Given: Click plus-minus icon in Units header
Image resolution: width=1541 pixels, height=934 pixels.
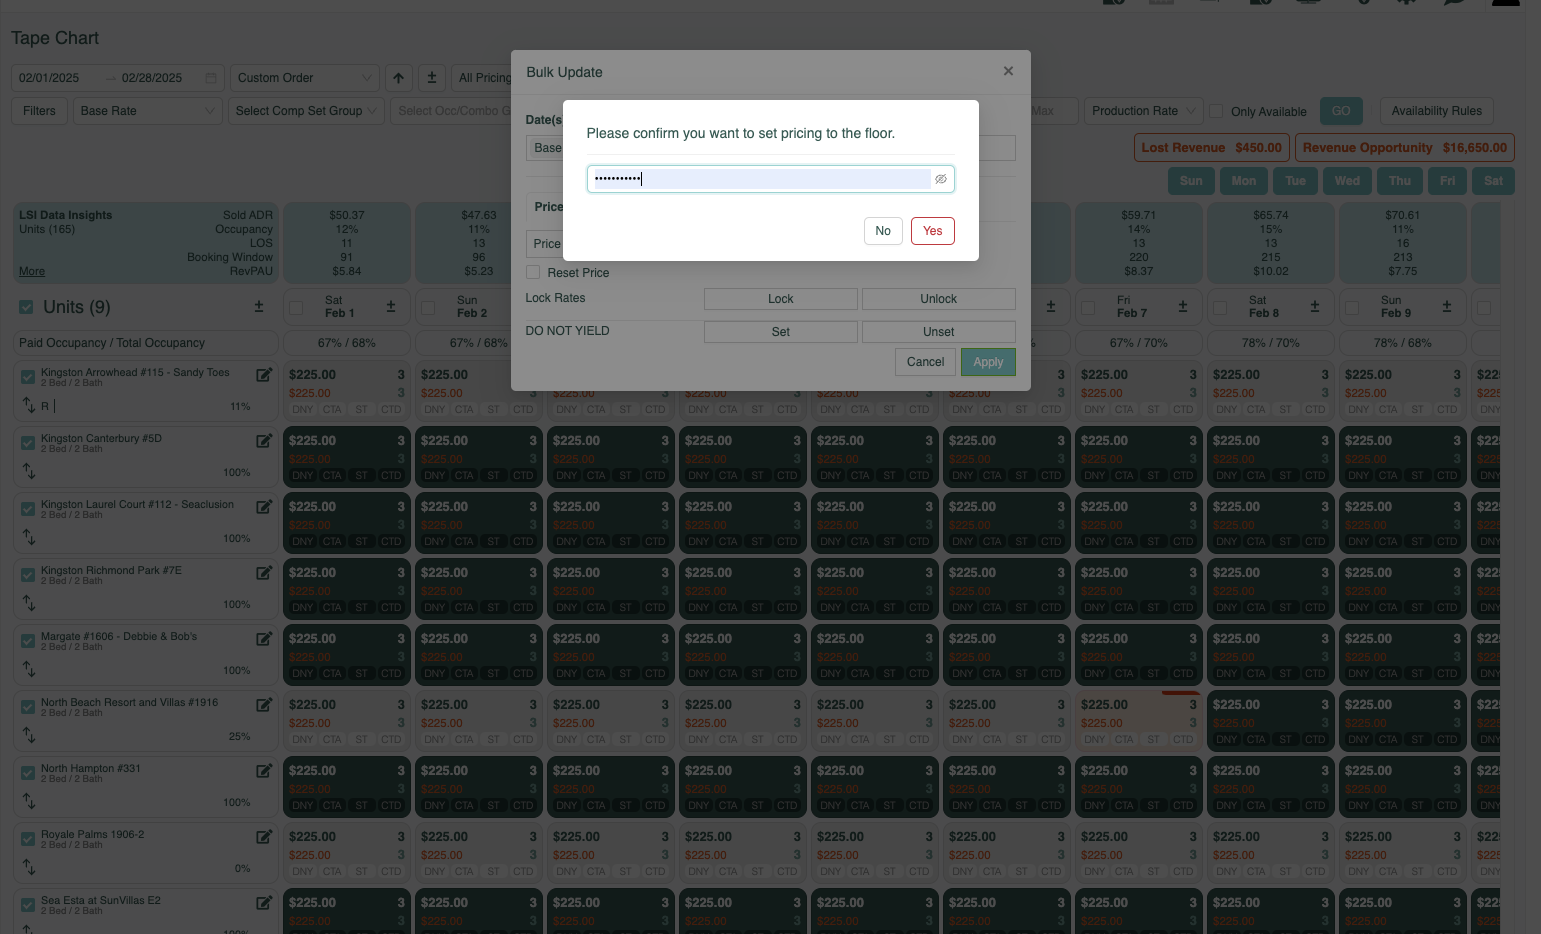Looking at the screenshot, I should pos(259,307).
